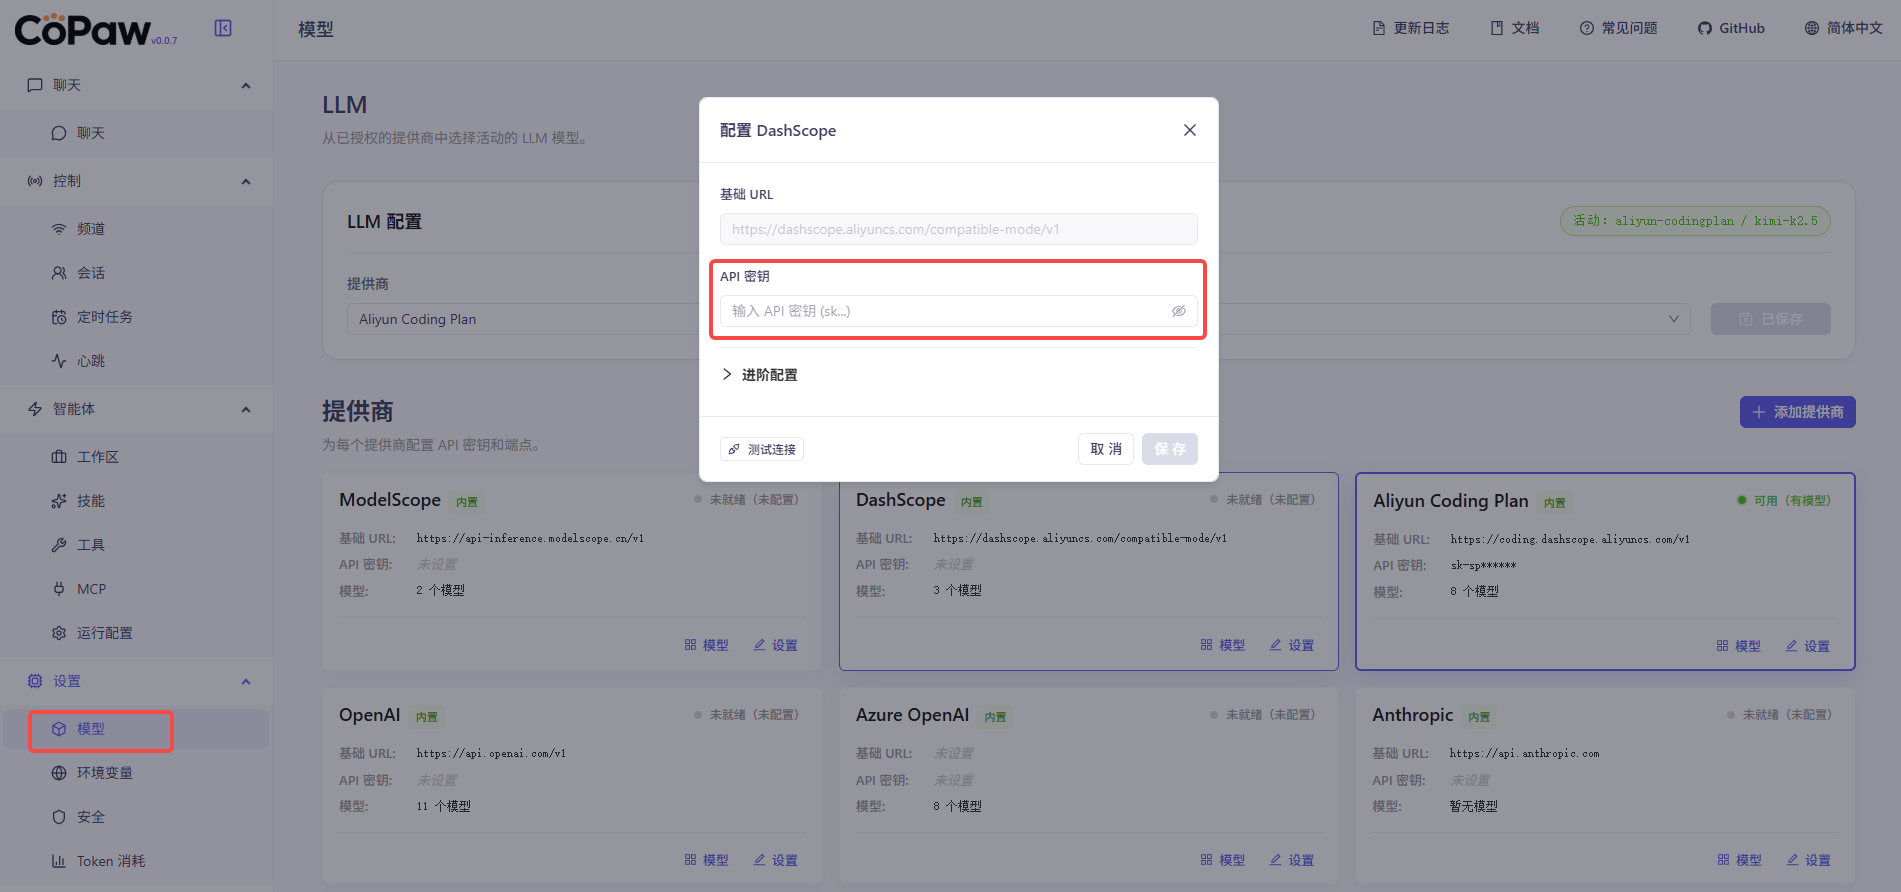Click the 文档 docs icon
This screenshot has width=1901, height=892.
pyautogui.click(x=1497, y=28)
